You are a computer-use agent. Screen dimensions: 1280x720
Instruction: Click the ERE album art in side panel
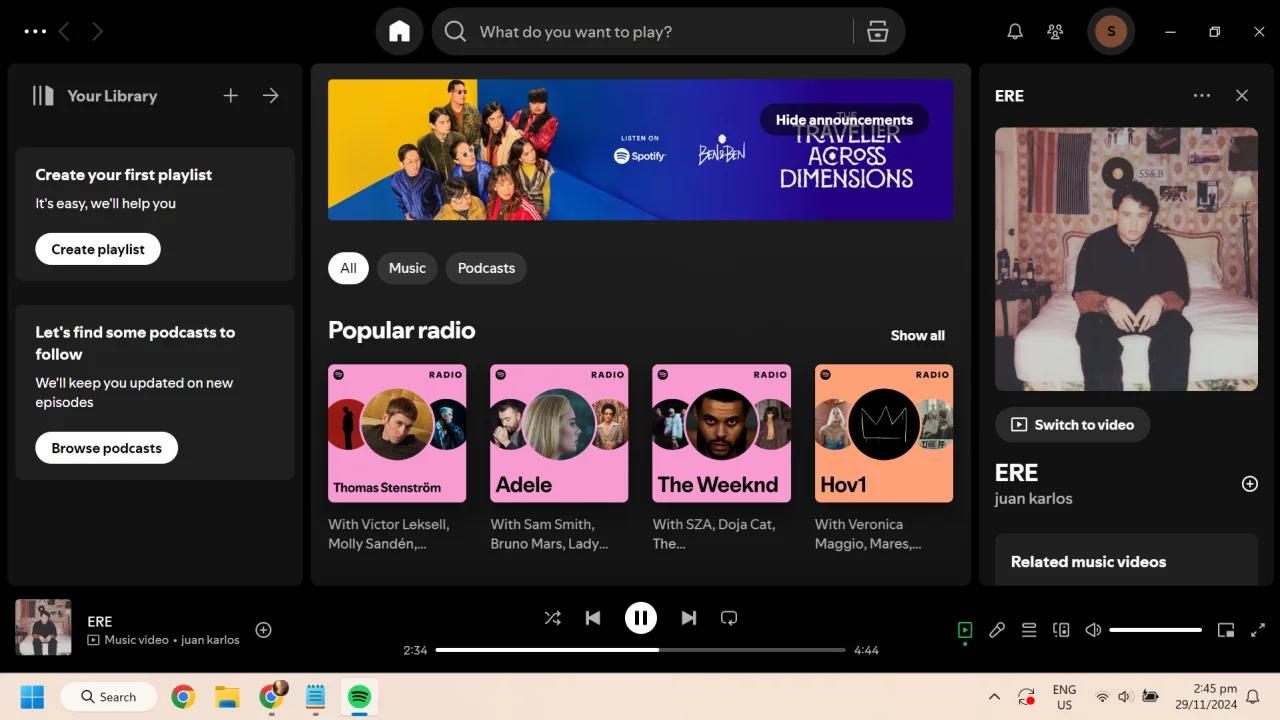pyautogui.click(x=1126, y=259)
